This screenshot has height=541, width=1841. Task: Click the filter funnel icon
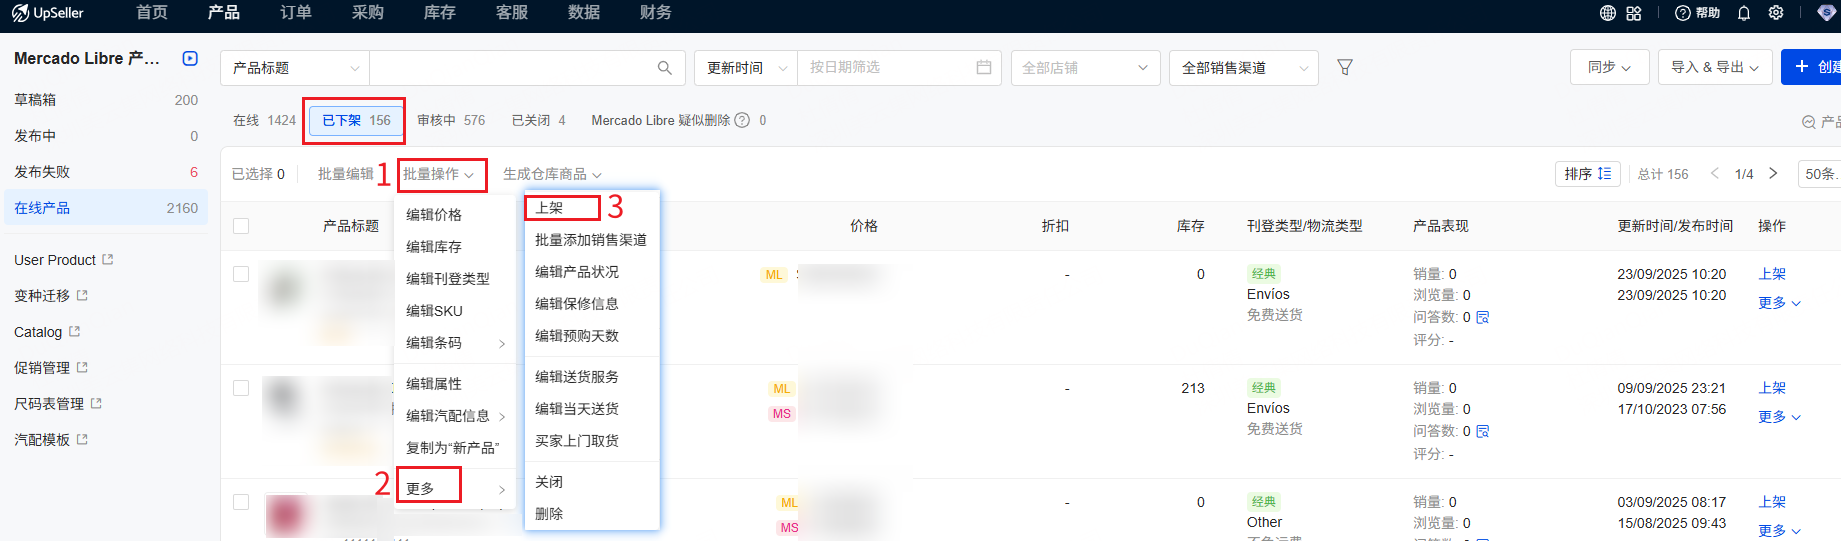click(x=1345, y=67)
